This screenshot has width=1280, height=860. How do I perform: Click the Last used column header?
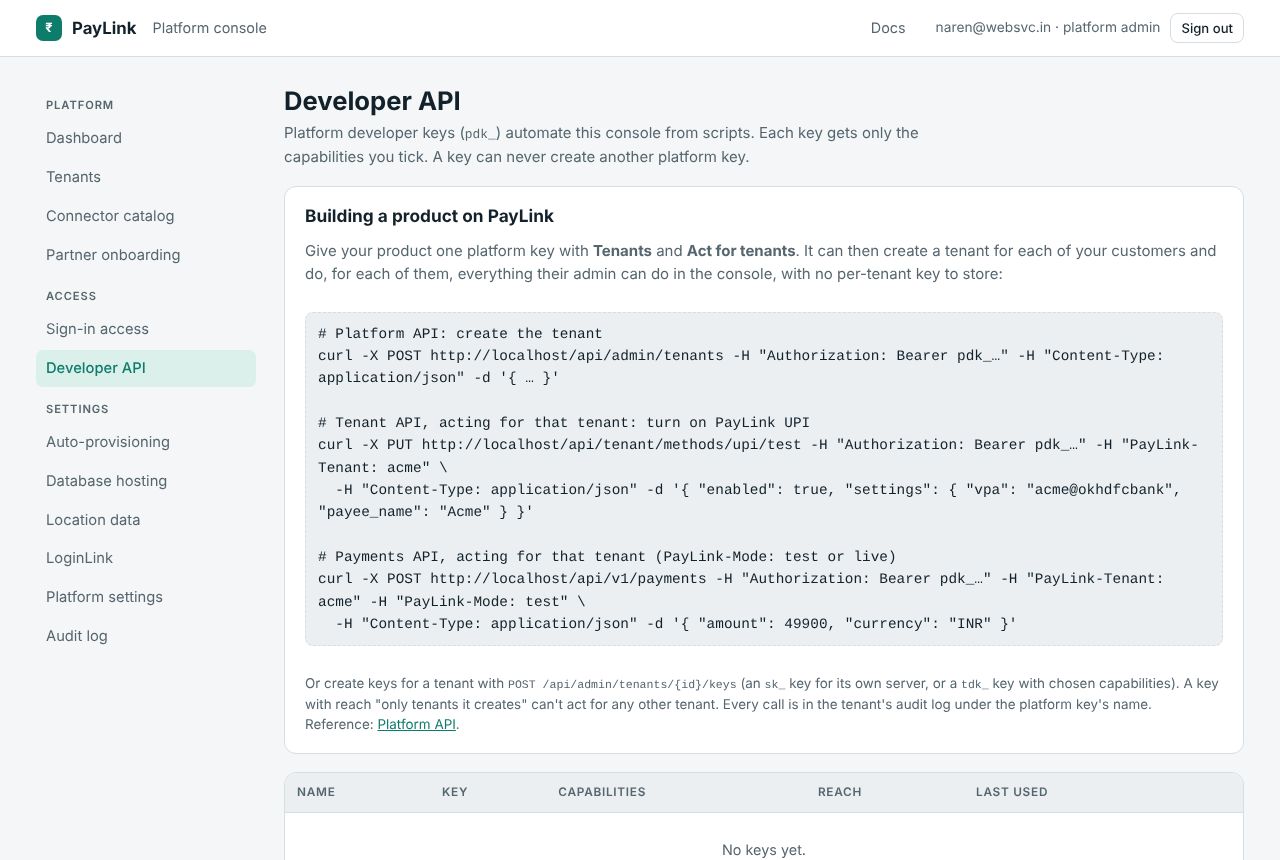click(x=1012, y=792)
